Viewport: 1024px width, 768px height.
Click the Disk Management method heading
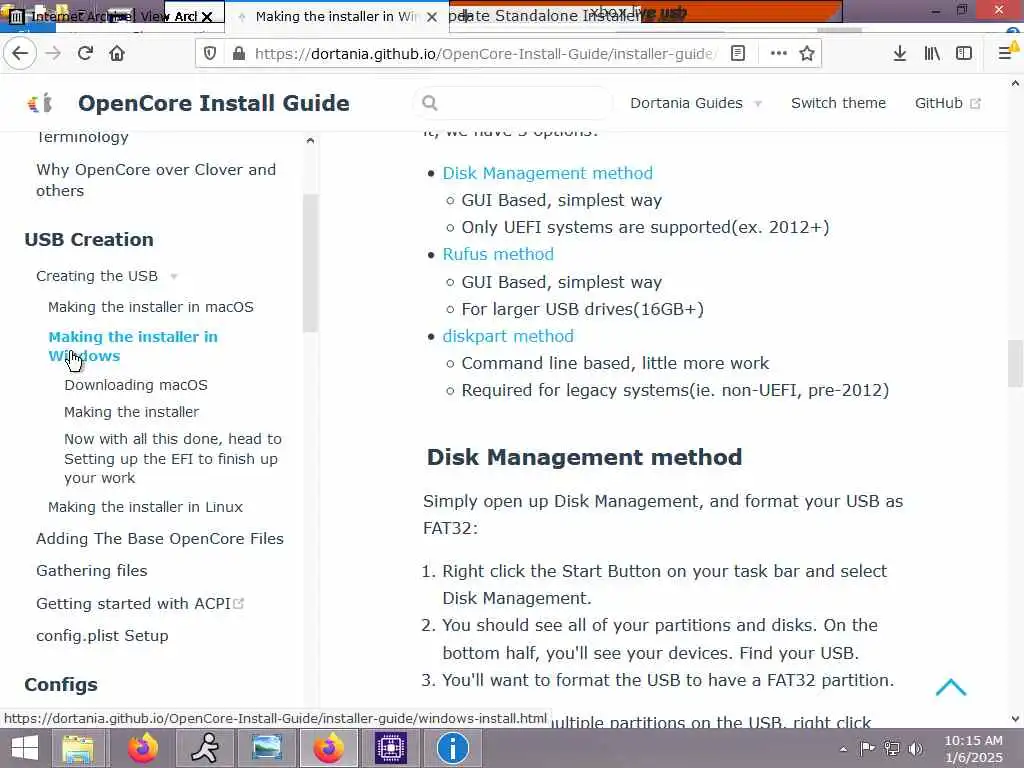point(584,457)
